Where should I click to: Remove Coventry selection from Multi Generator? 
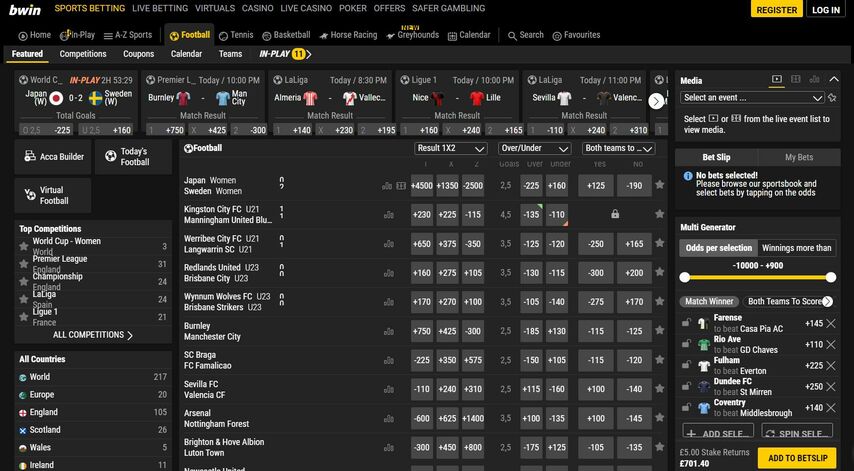pyautogui.click(x=831, y=408)
